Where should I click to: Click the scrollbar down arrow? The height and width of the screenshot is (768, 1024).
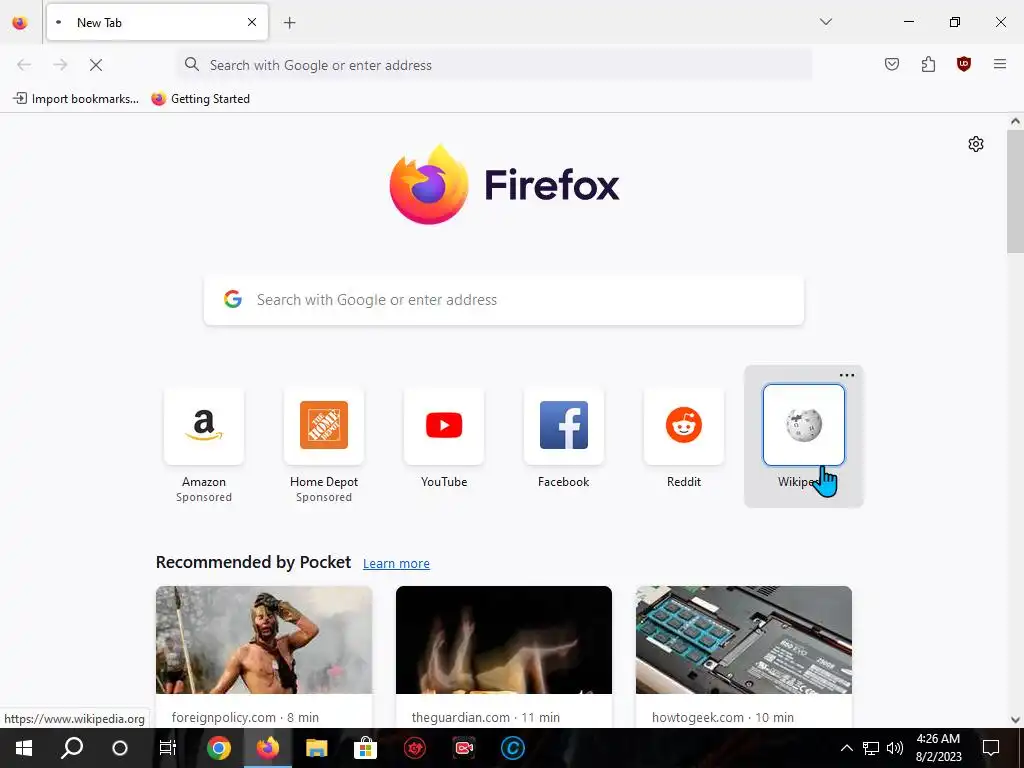(1015, 720)
